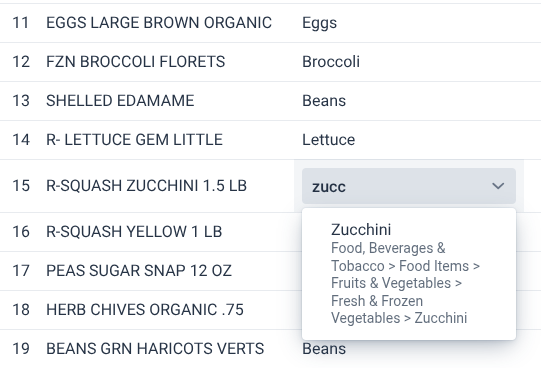Screen dimensions: 541x368
Task: Select the BEANS GRN HARICOTS VERTS item
Action: point(155,349)
